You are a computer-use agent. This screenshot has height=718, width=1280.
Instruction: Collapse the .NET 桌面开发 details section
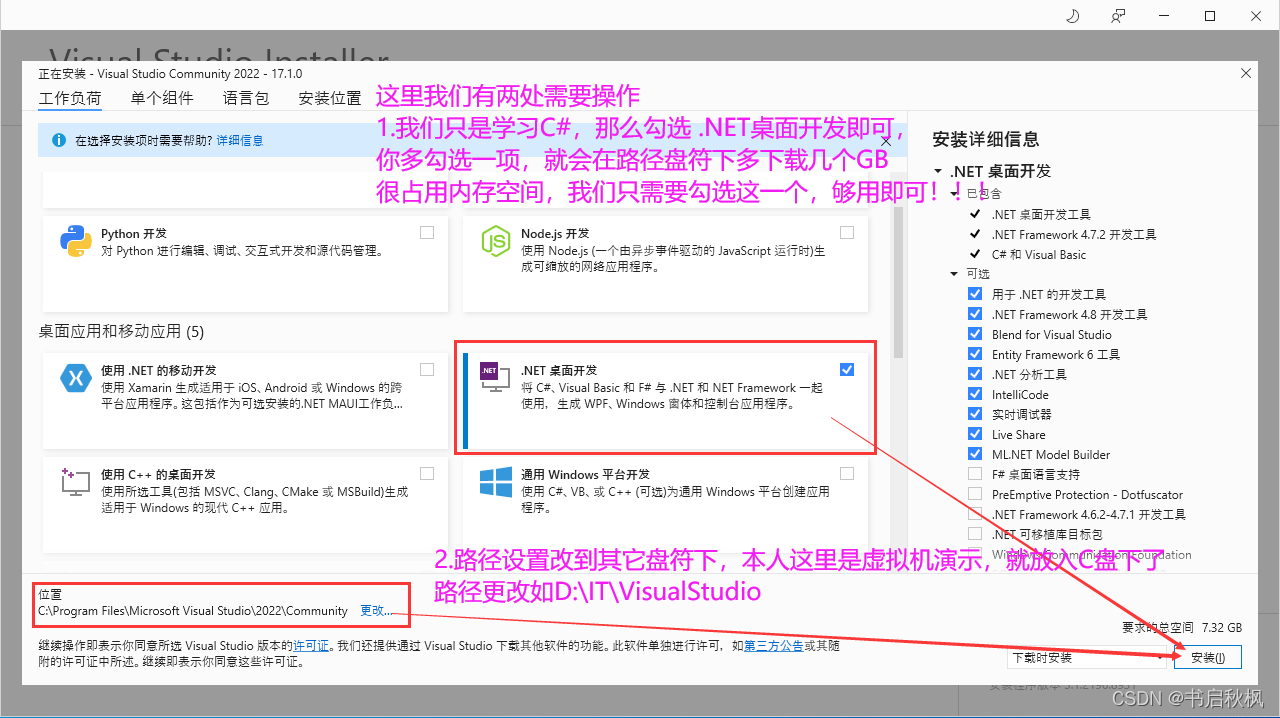[x=937, y=171]
